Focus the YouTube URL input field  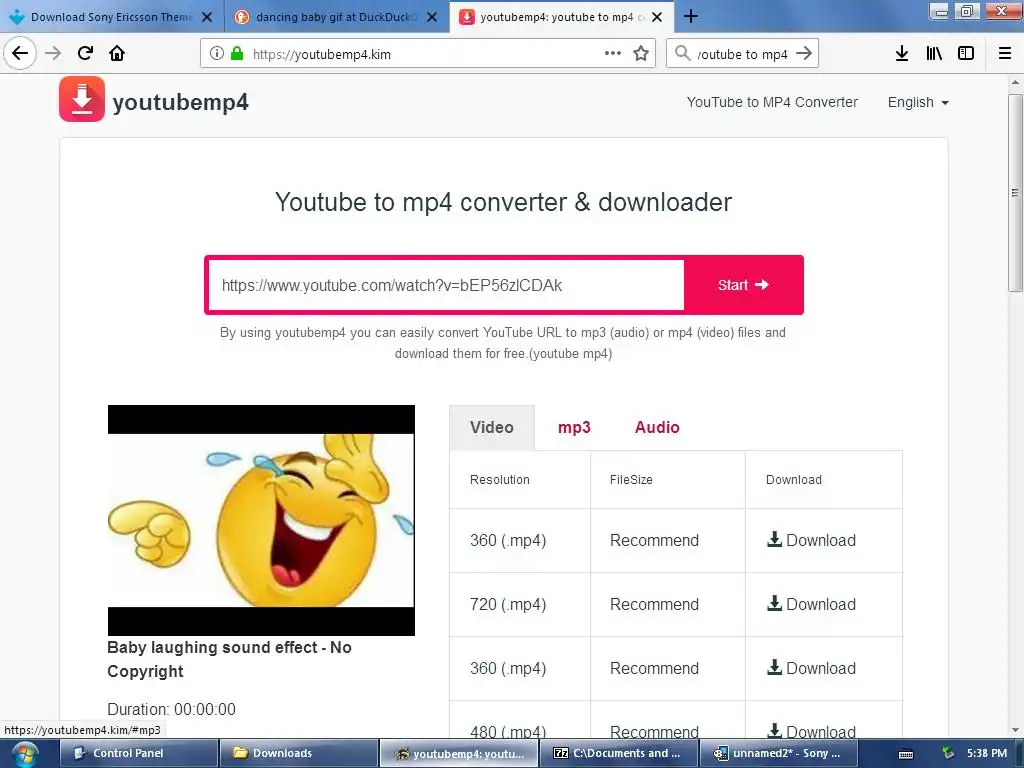tap(447, 285)
